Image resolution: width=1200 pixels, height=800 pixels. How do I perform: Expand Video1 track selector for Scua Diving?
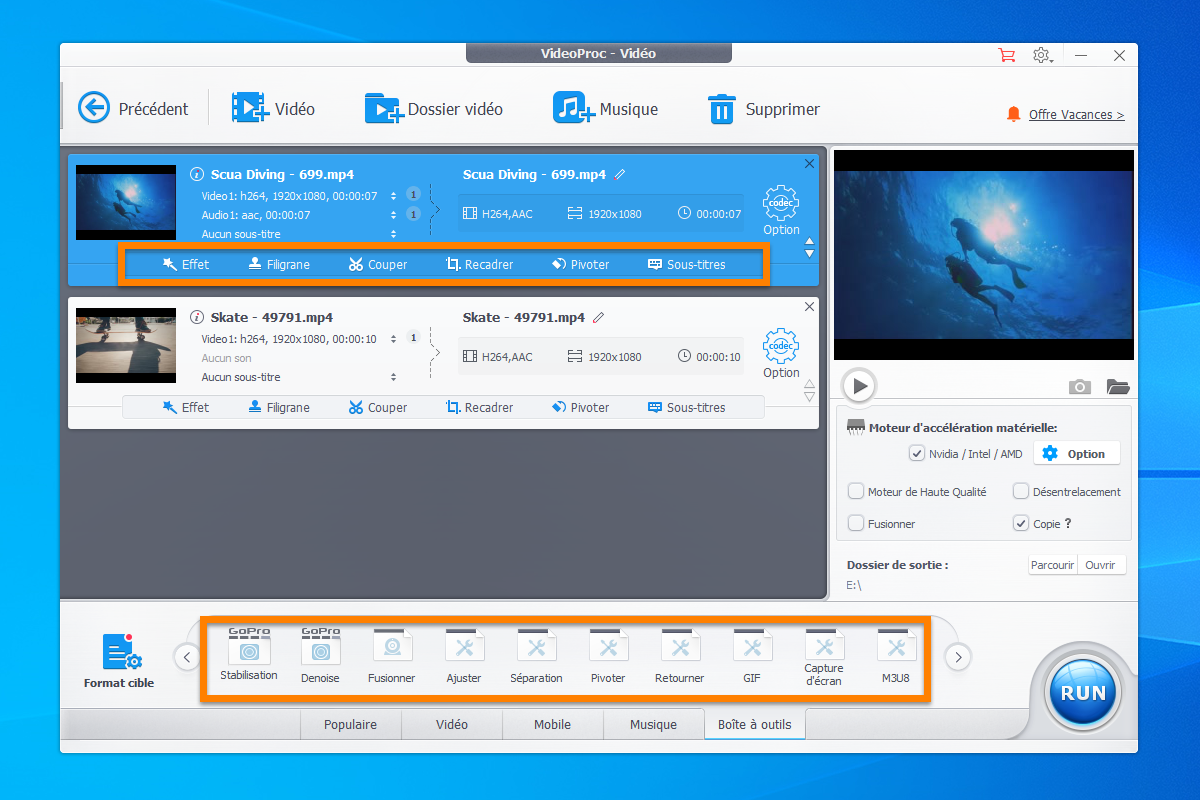pos(394,196)
